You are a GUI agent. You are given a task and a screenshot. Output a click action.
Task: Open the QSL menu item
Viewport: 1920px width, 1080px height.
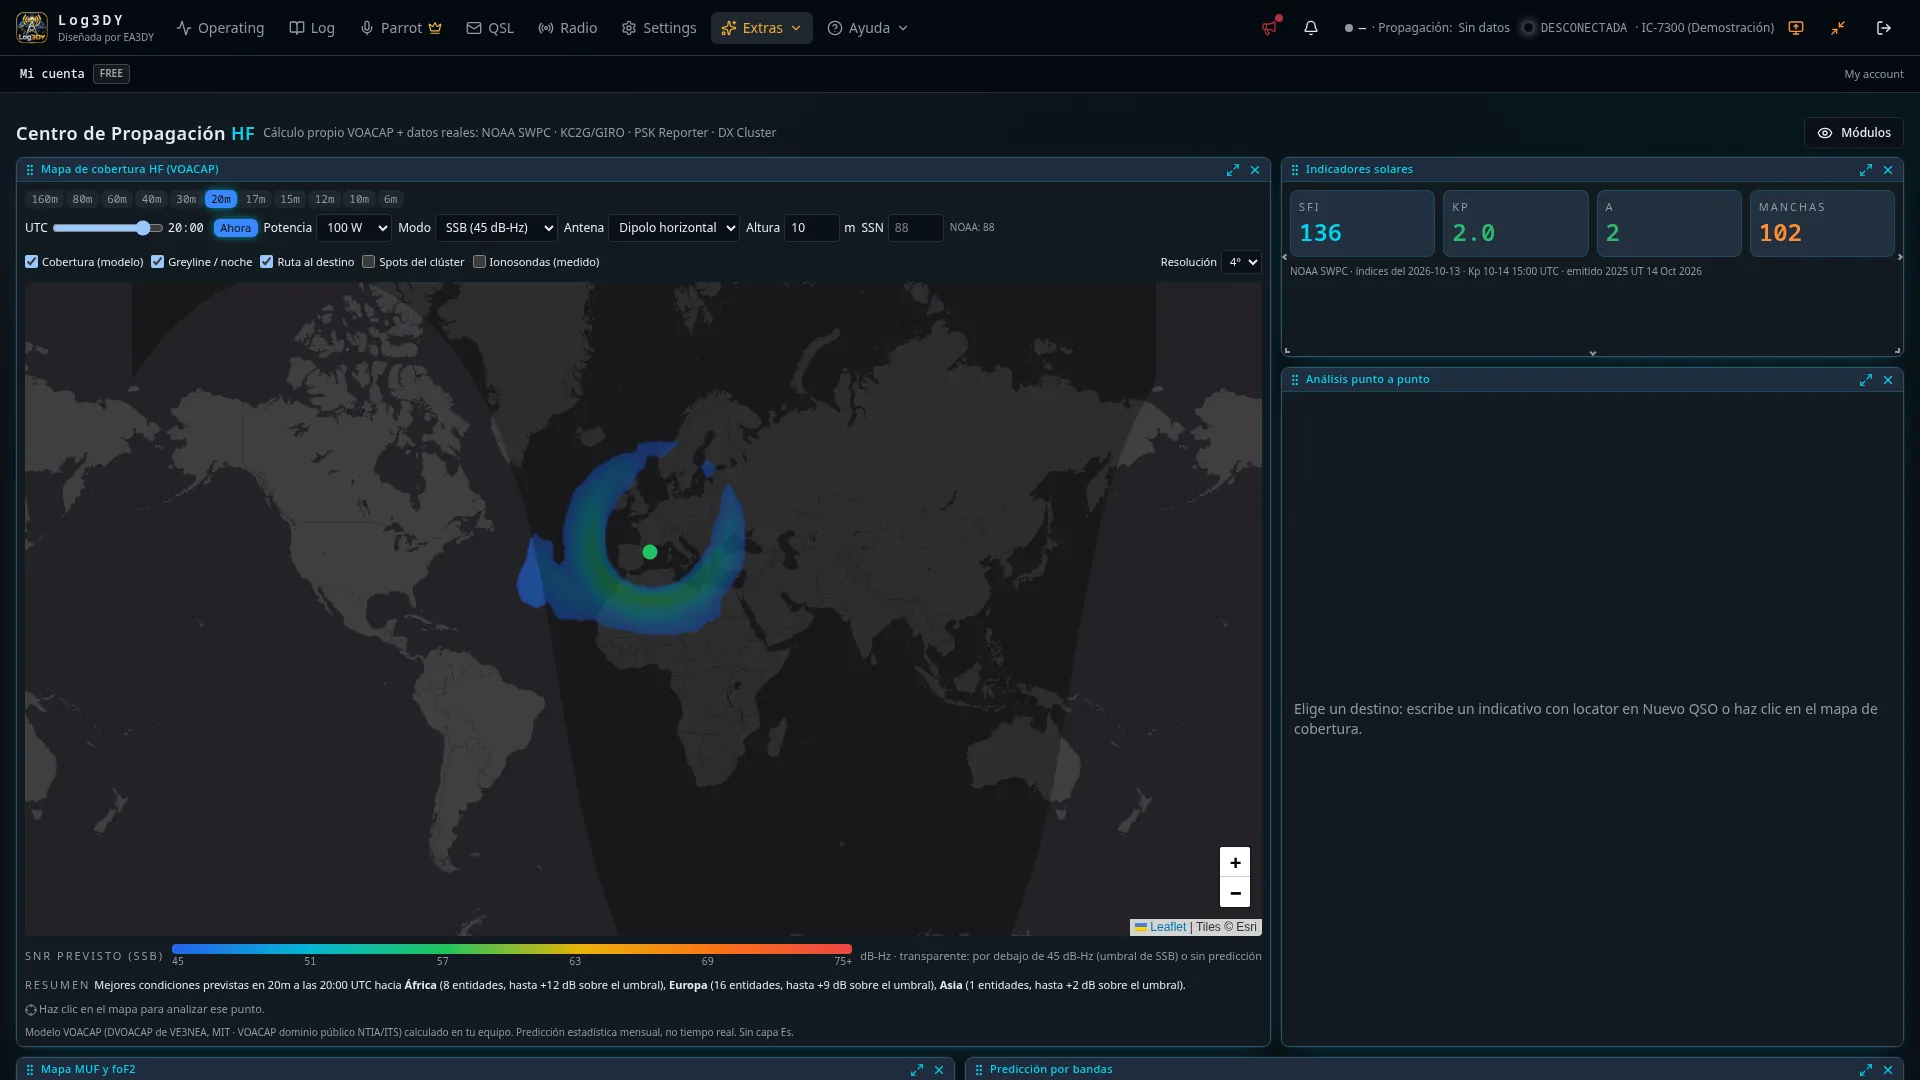pos(490,28)
